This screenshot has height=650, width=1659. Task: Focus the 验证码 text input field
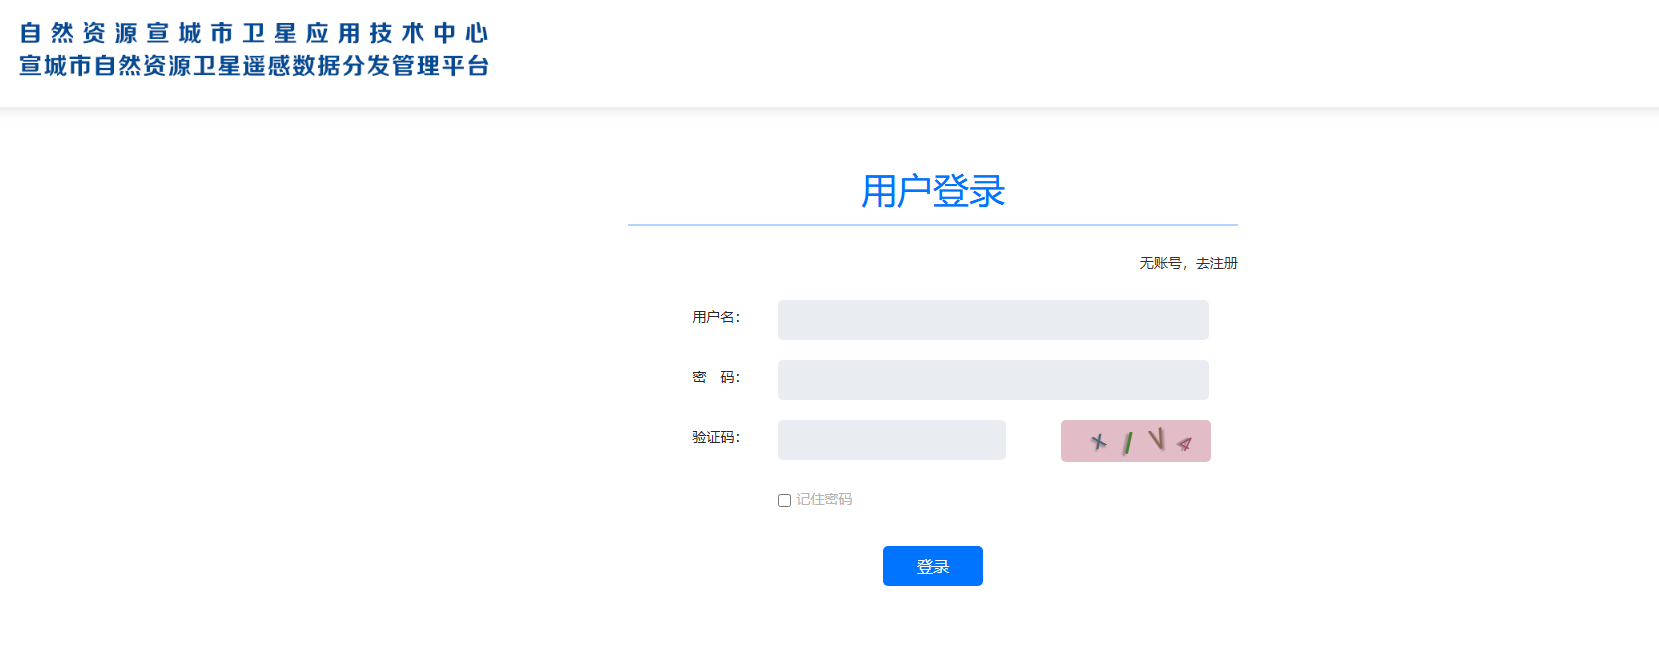tap(891, 440)
